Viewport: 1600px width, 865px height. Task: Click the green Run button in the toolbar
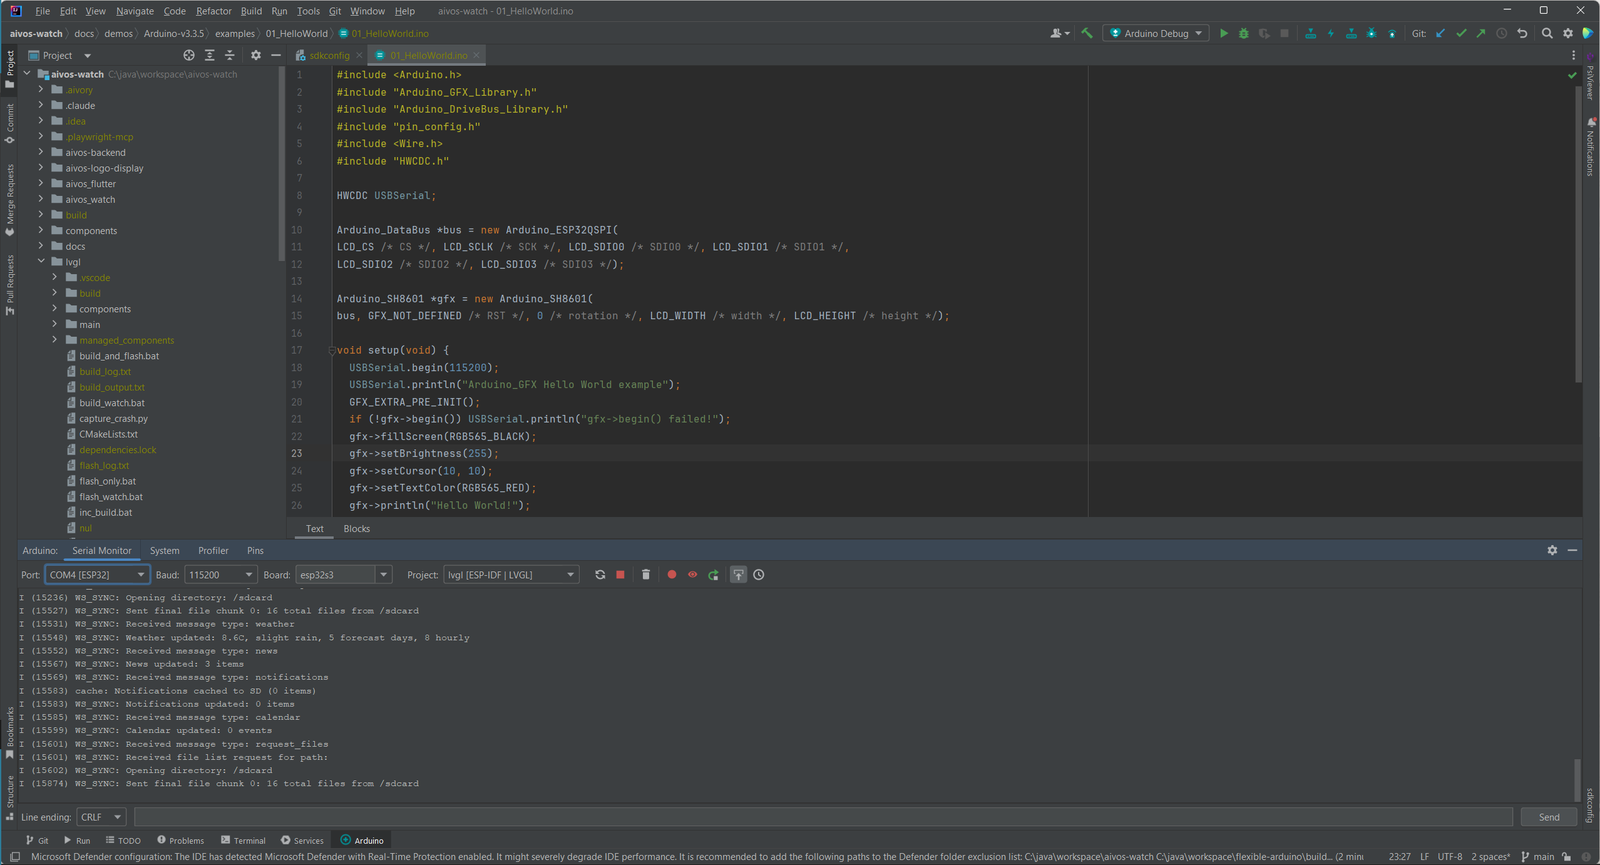1223,33
